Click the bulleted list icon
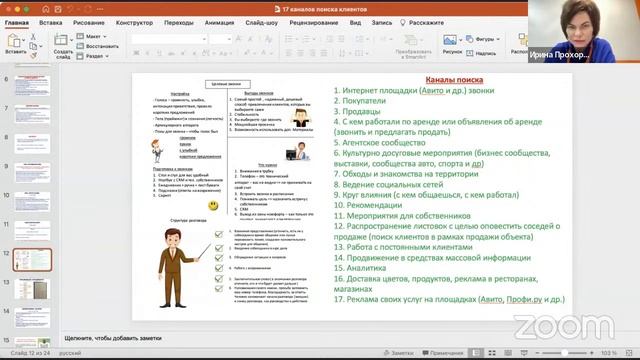 click(289, 39)
